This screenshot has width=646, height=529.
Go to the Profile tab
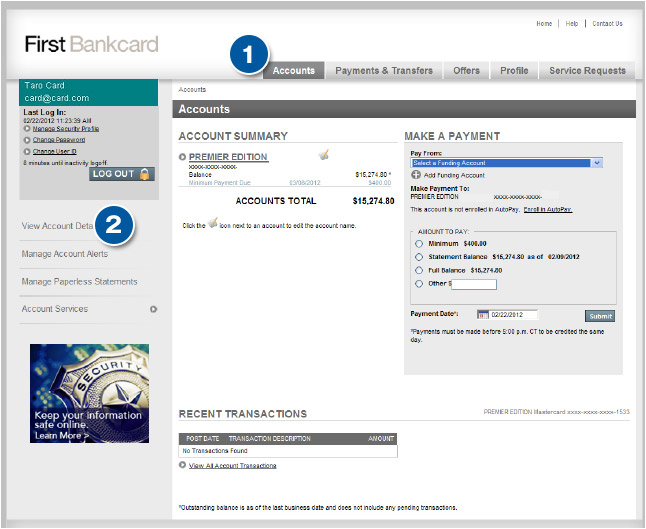click(x=514, y=70)
